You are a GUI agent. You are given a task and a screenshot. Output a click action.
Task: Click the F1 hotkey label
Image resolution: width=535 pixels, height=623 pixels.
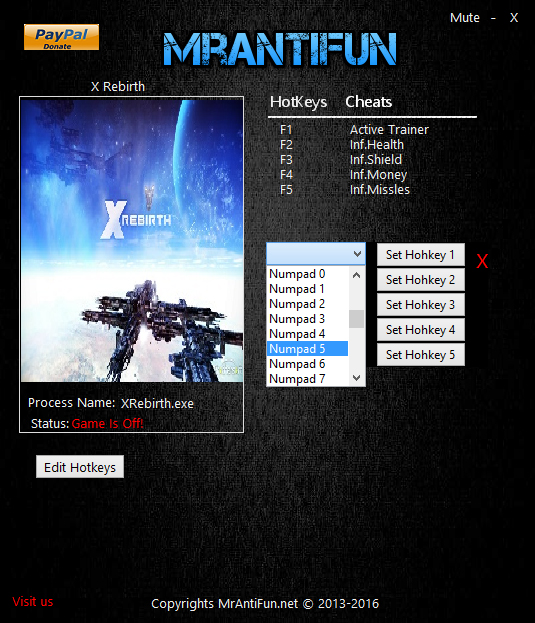coord(286,130)
